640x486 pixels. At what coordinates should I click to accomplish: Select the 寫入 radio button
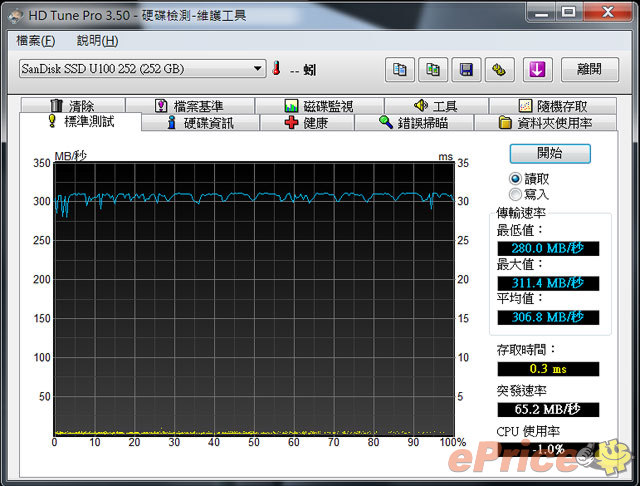click(515, 194)
